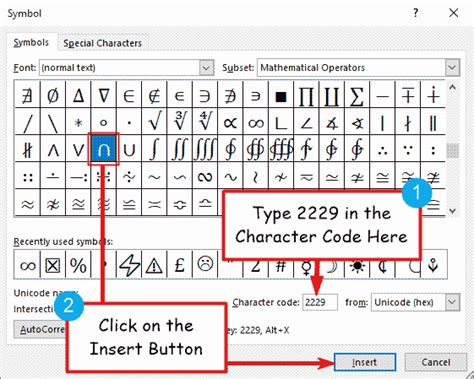Switch to the Special Characters tab
The image size is (474, 379).
102,43
